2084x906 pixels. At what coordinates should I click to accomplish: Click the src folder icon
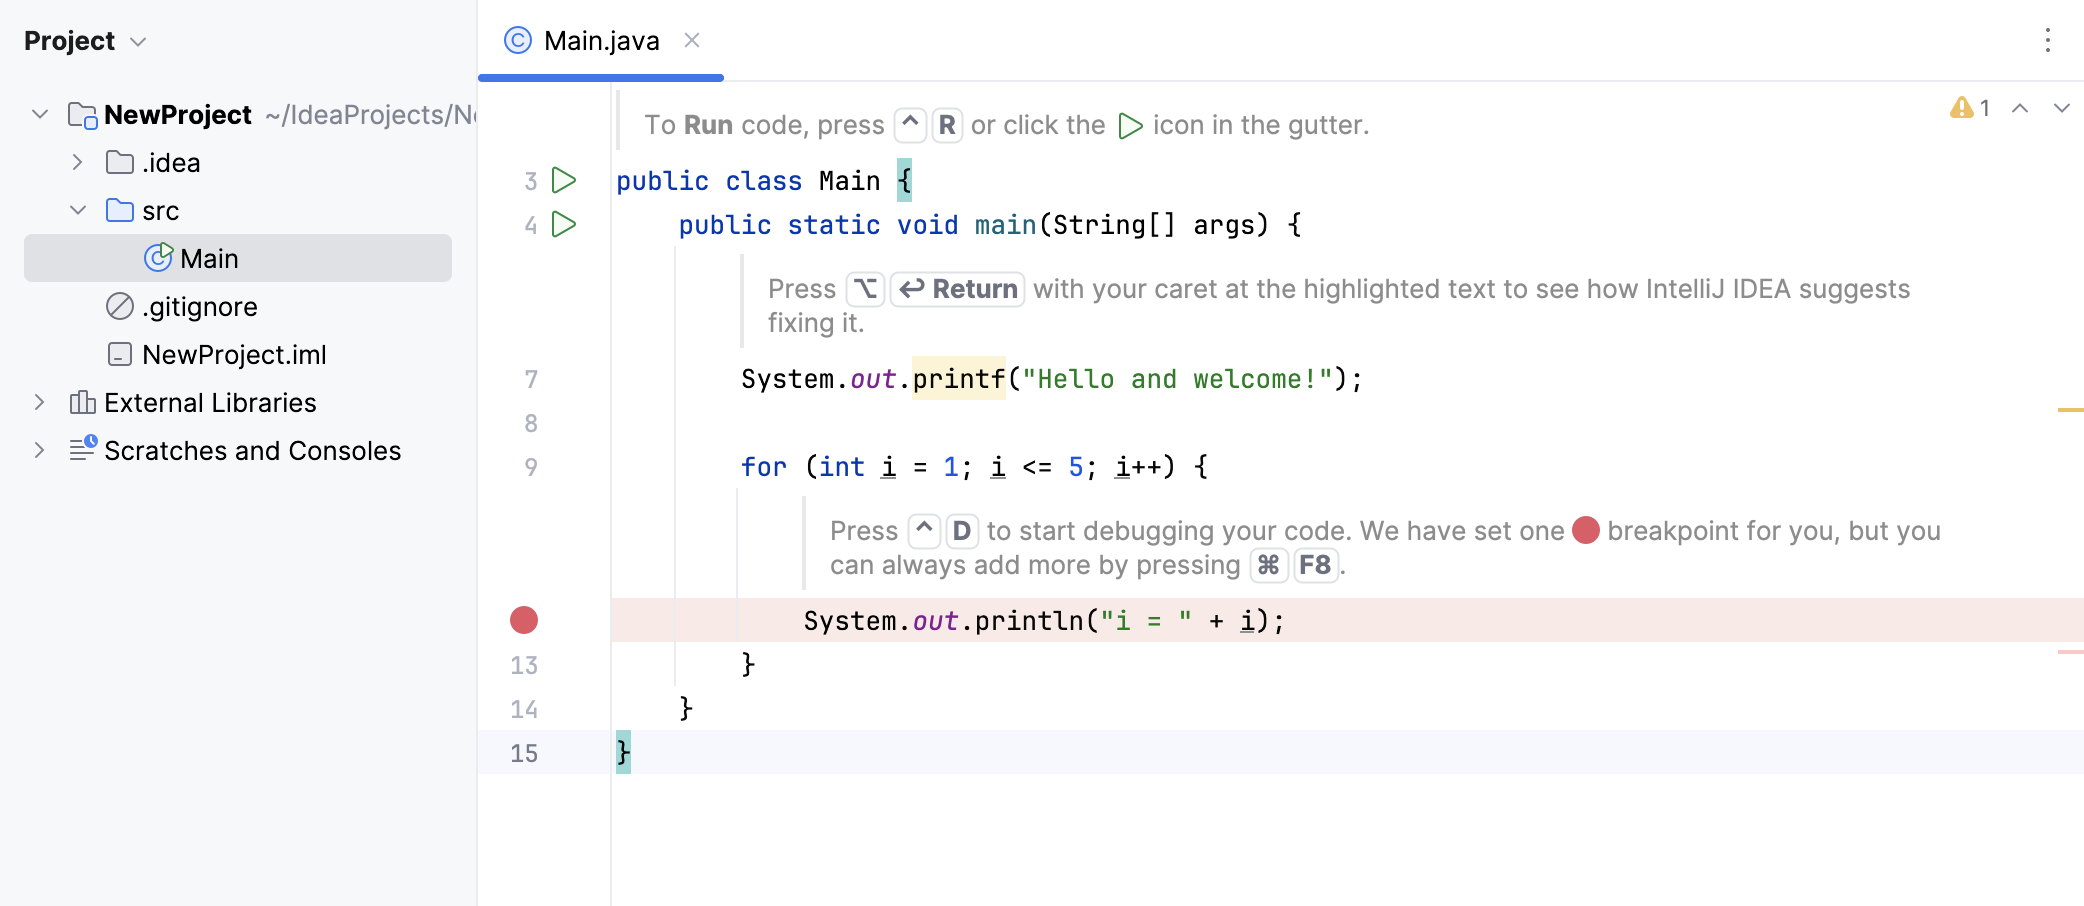(x=121, y=210)
